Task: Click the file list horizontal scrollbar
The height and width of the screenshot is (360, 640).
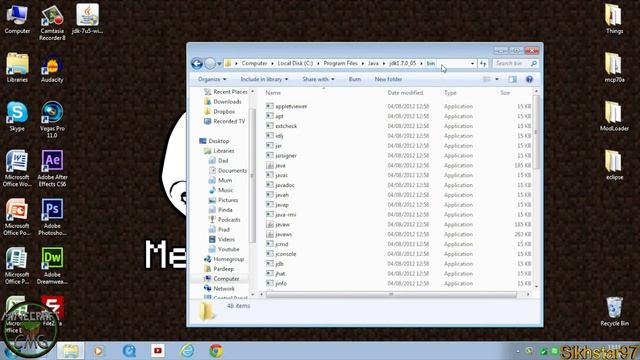Action: click(x=391, y=294)
